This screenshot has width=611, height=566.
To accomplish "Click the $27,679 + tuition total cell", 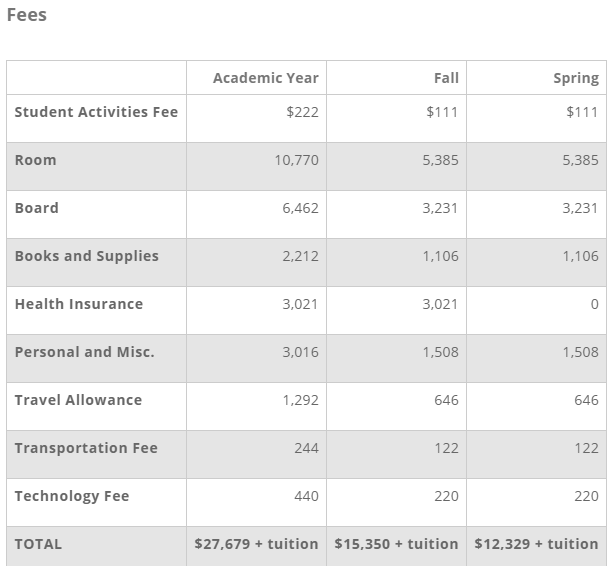I will coord(256,544).
